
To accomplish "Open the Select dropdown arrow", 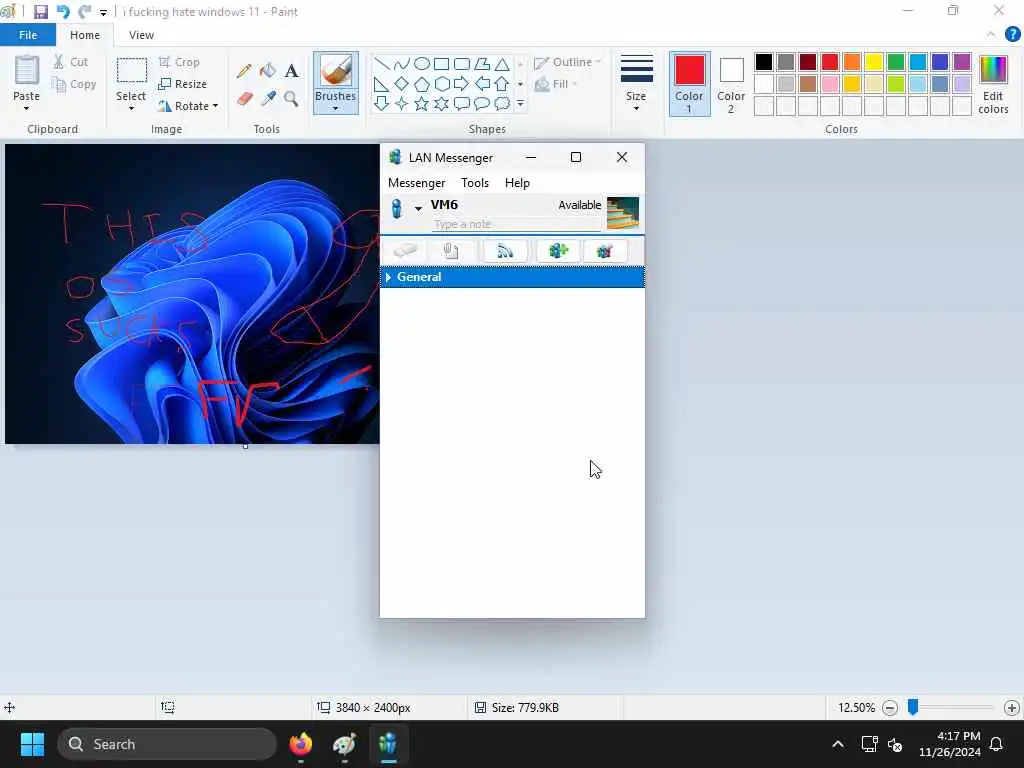I will (131, 108).
